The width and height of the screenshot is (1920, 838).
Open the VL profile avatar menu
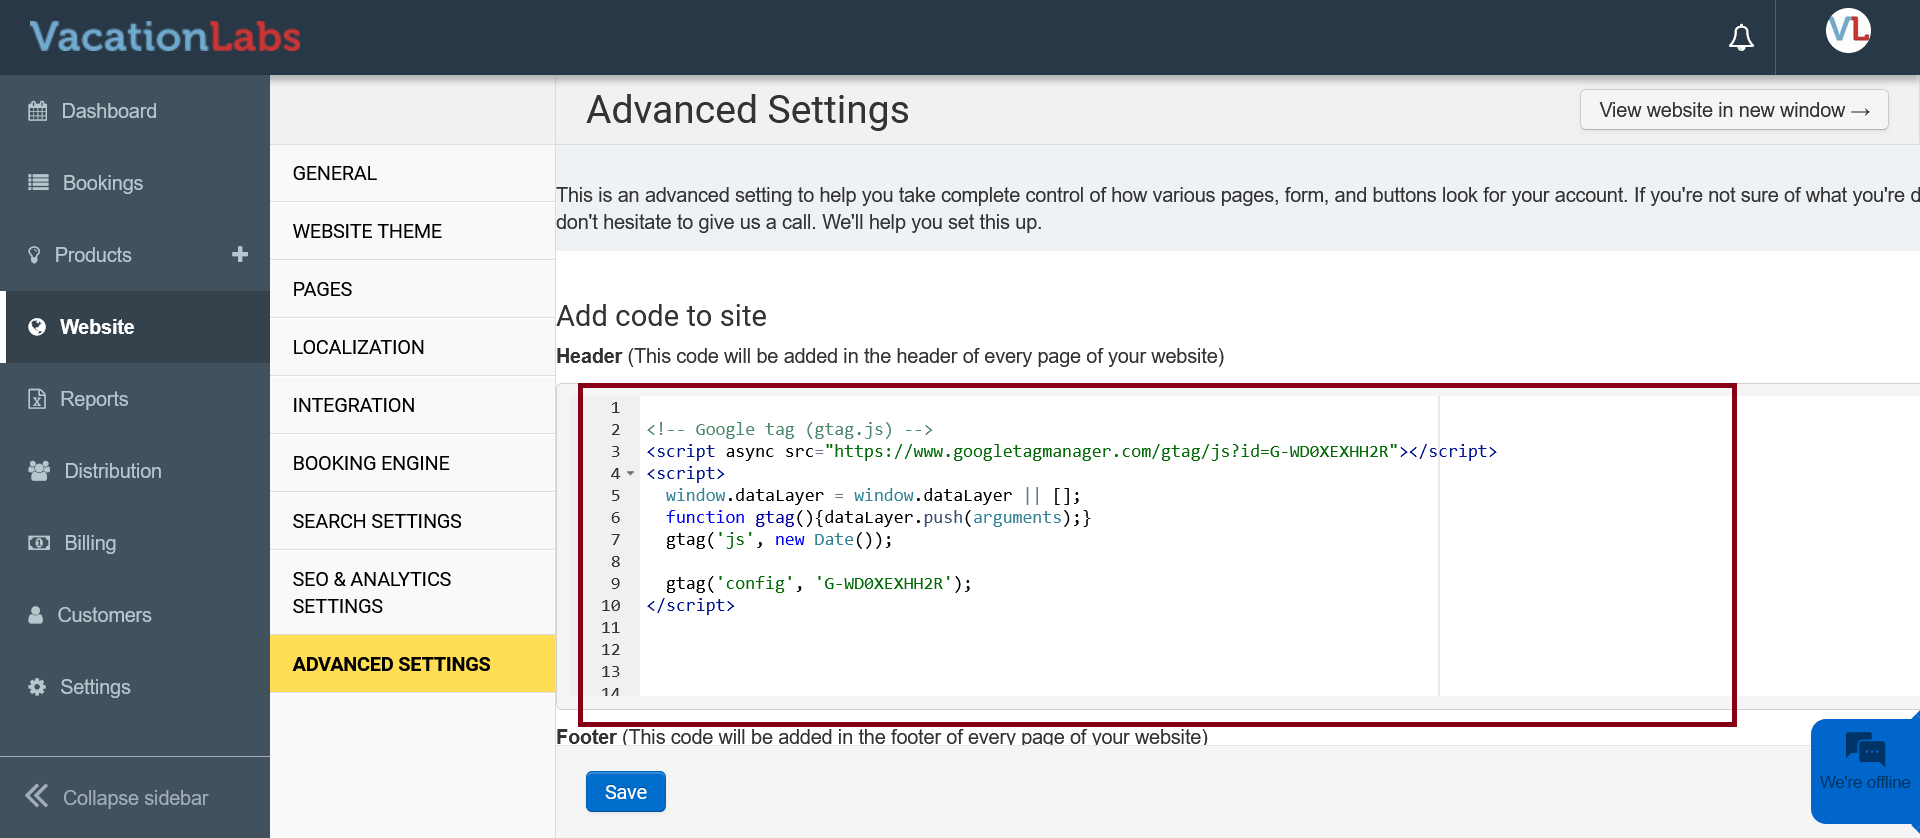(1847, 31)
